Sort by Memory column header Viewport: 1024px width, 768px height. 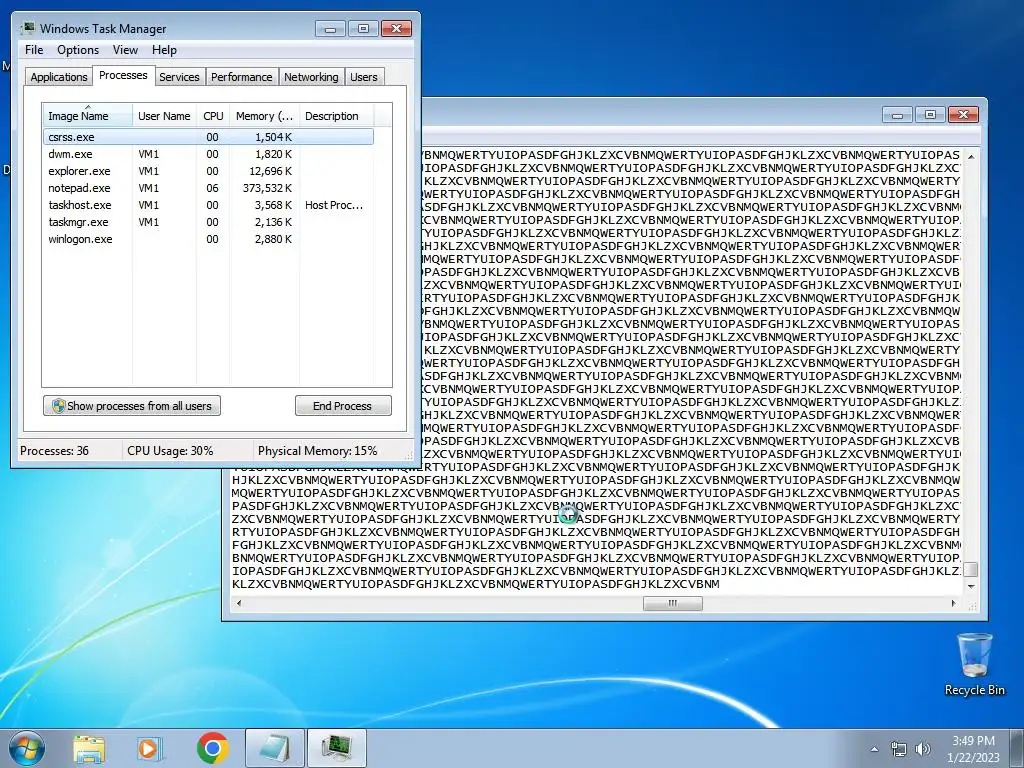tap(264, 116)
